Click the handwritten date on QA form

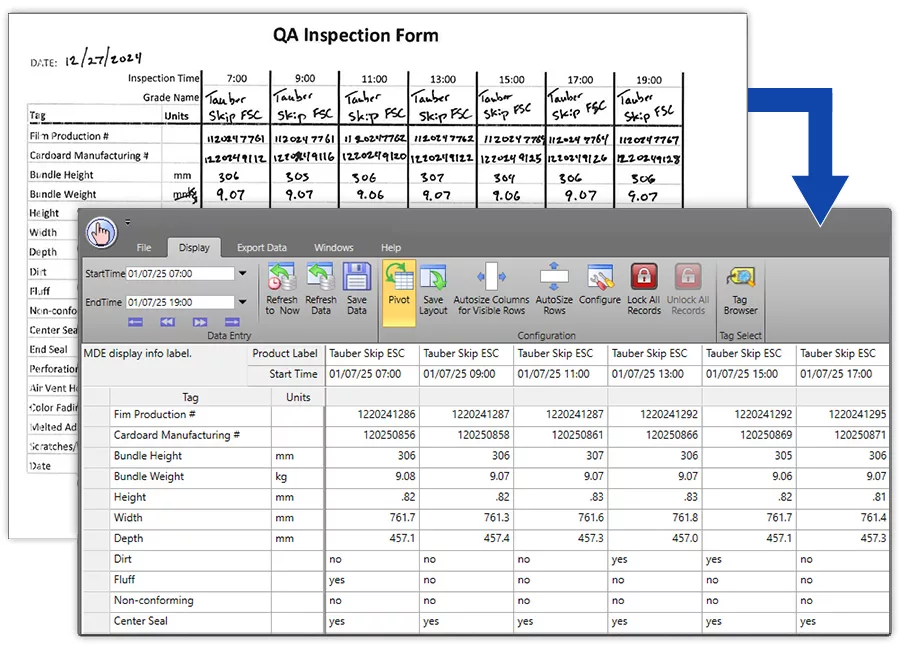103,58
